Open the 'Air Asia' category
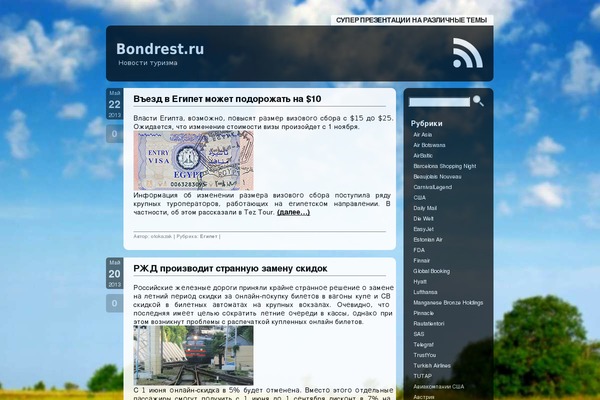The image size is (600, 400). (x=422, y=135)
